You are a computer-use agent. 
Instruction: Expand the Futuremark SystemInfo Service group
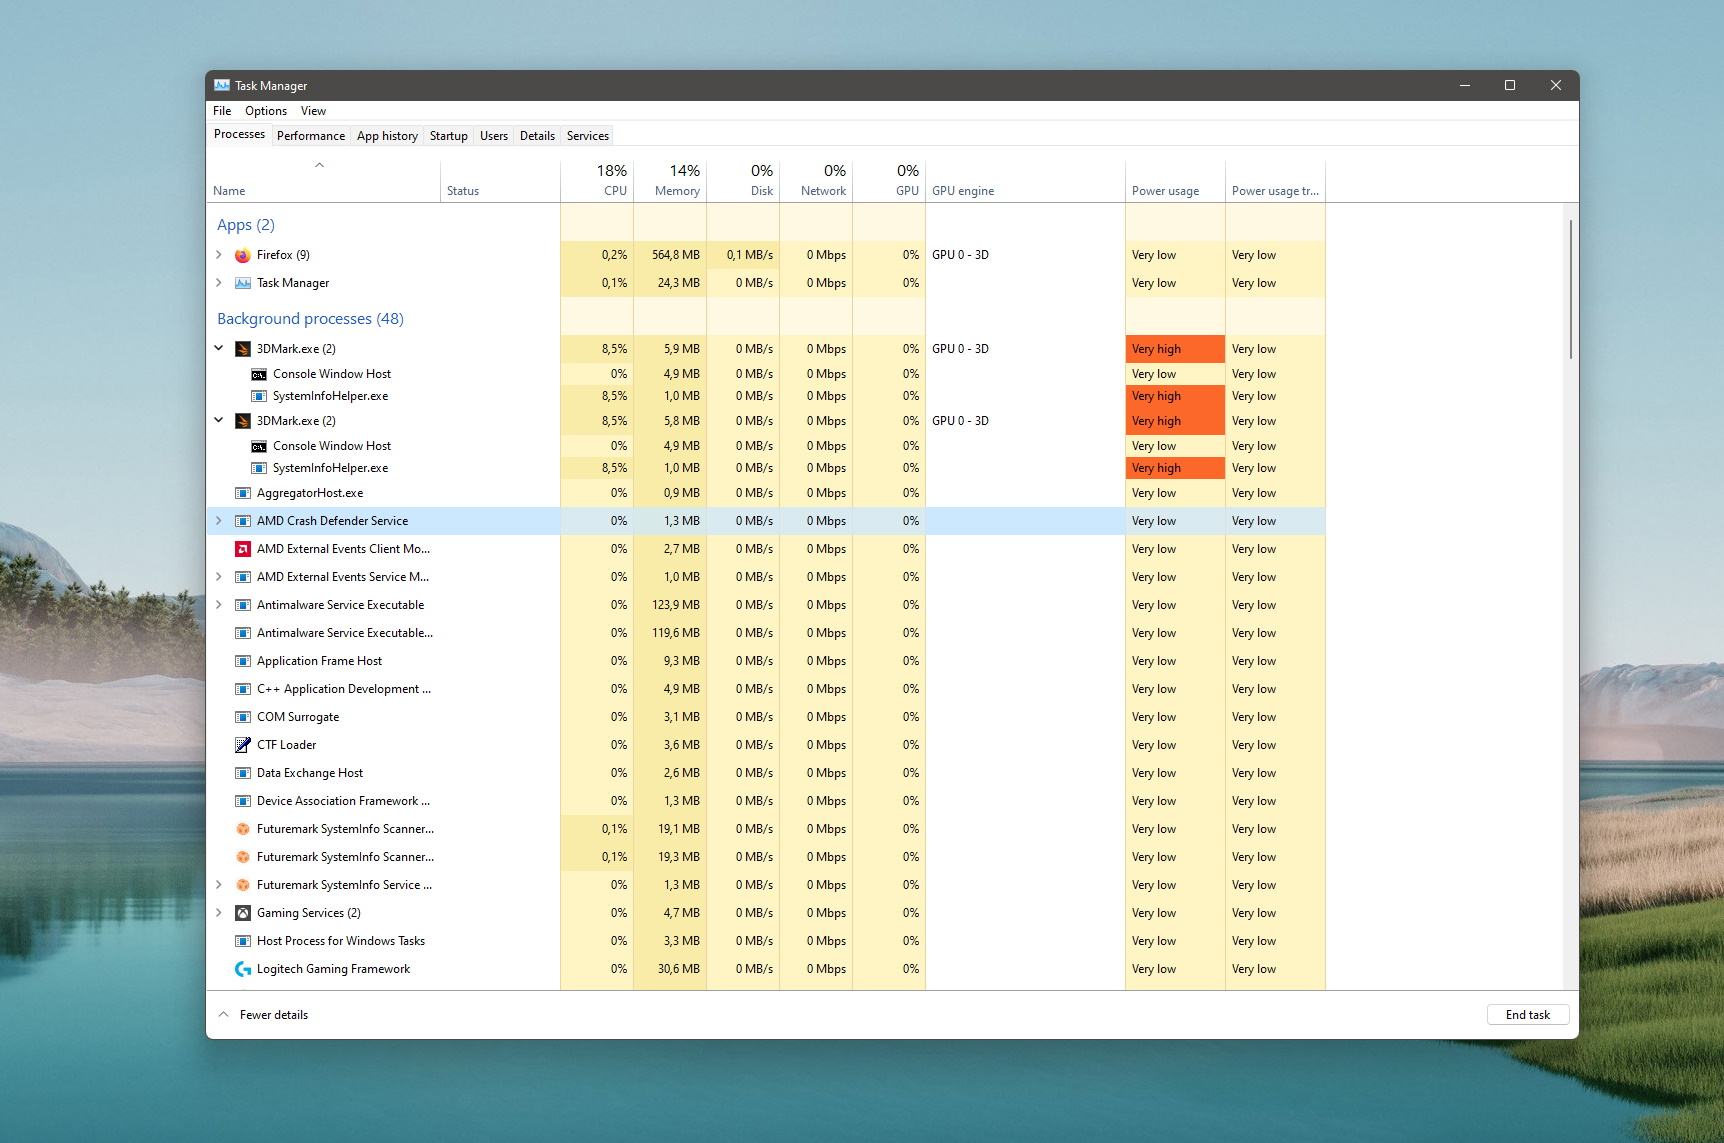(x=219, y=885)
